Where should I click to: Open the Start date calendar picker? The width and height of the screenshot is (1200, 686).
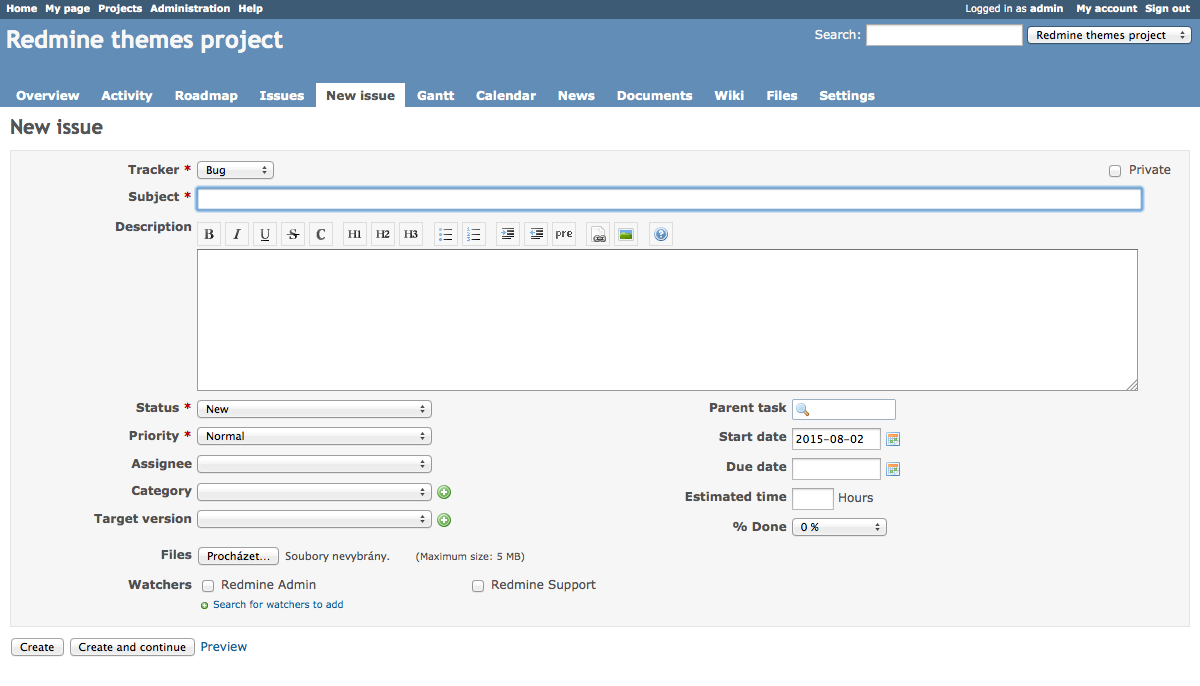[x=894, y=439]
